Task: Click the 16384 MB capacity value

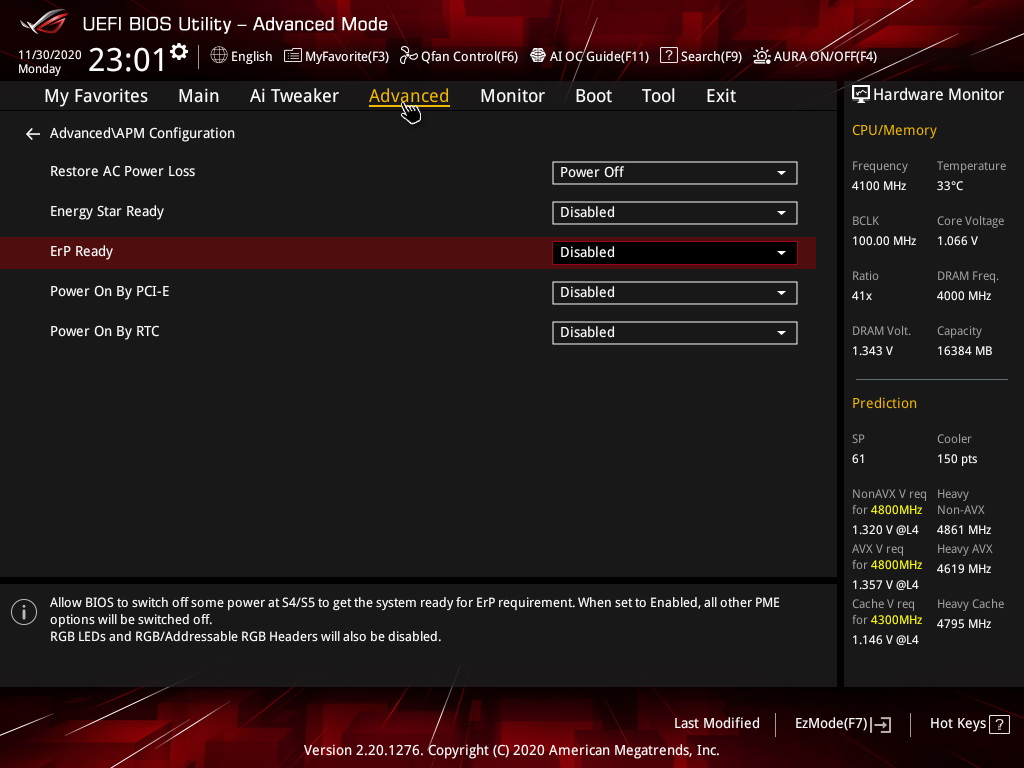Action: (965, 351)
